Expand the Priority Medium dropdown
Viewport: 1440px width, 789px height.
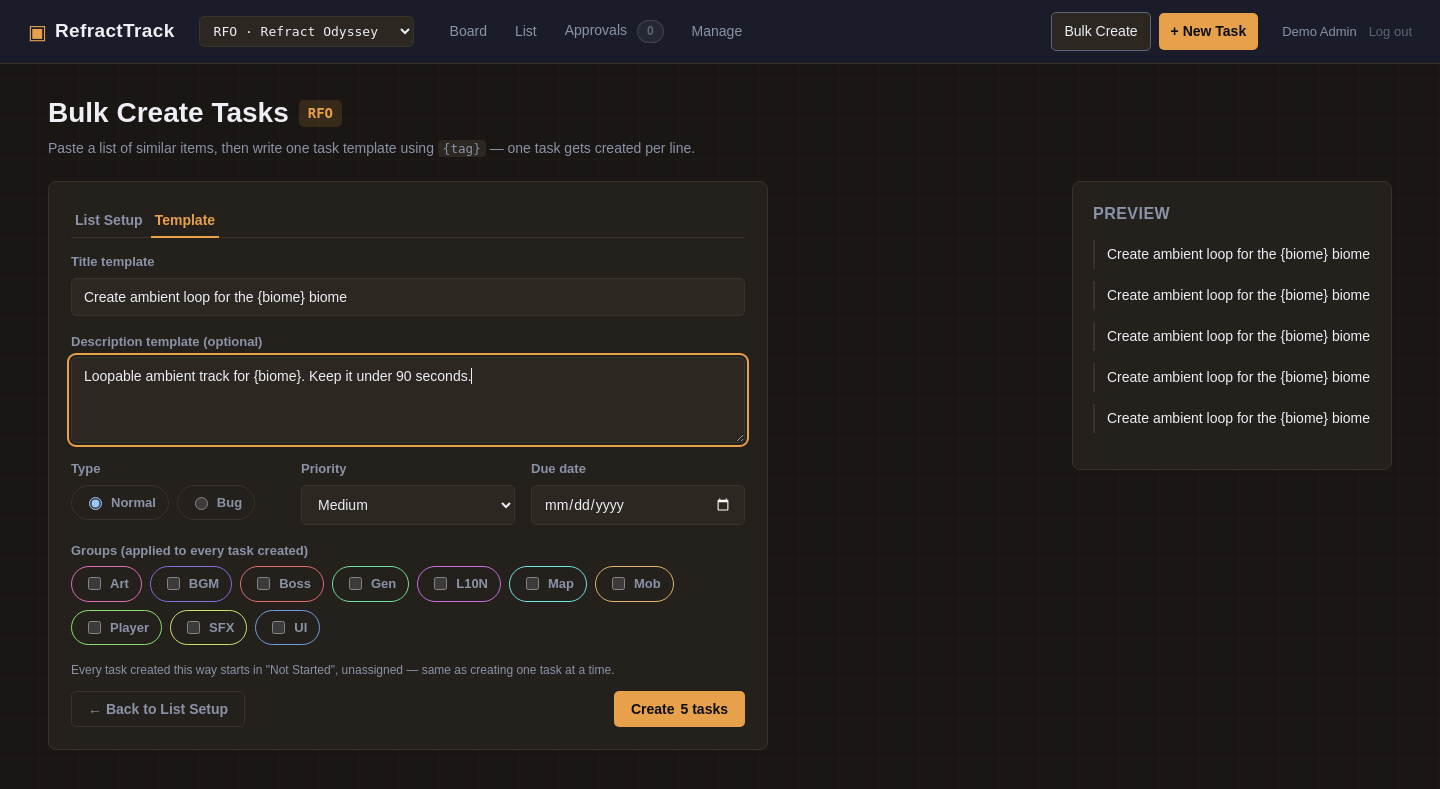pos(408,505)
